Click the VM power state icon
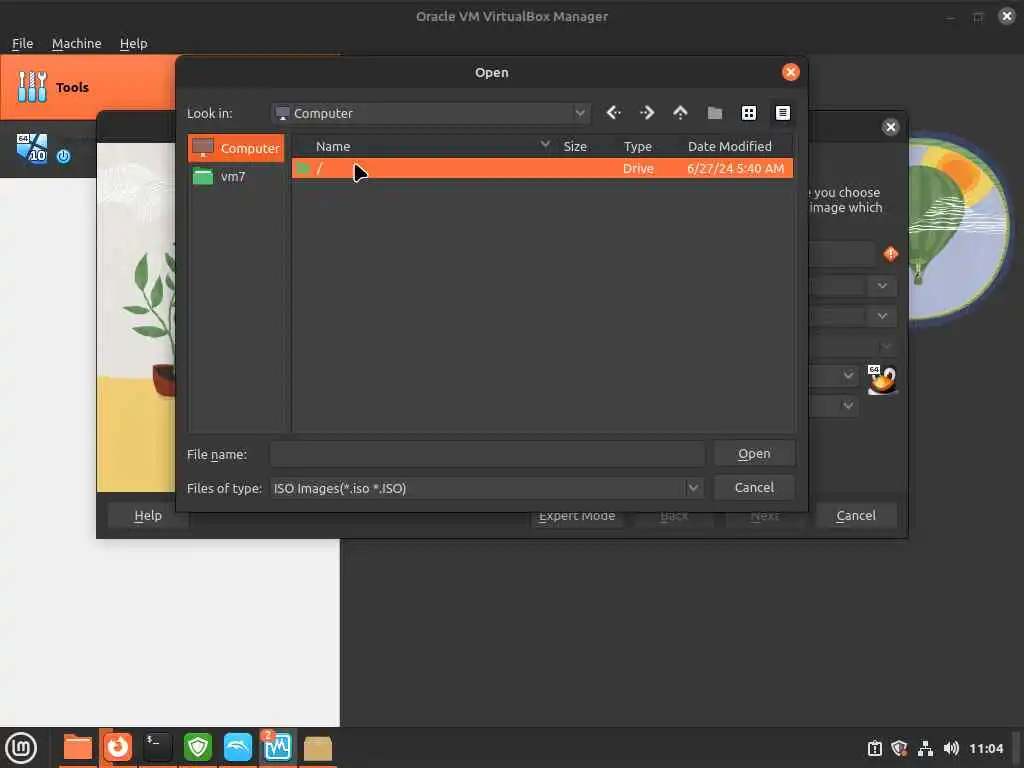1024x768 pixels. click(63, 156)
